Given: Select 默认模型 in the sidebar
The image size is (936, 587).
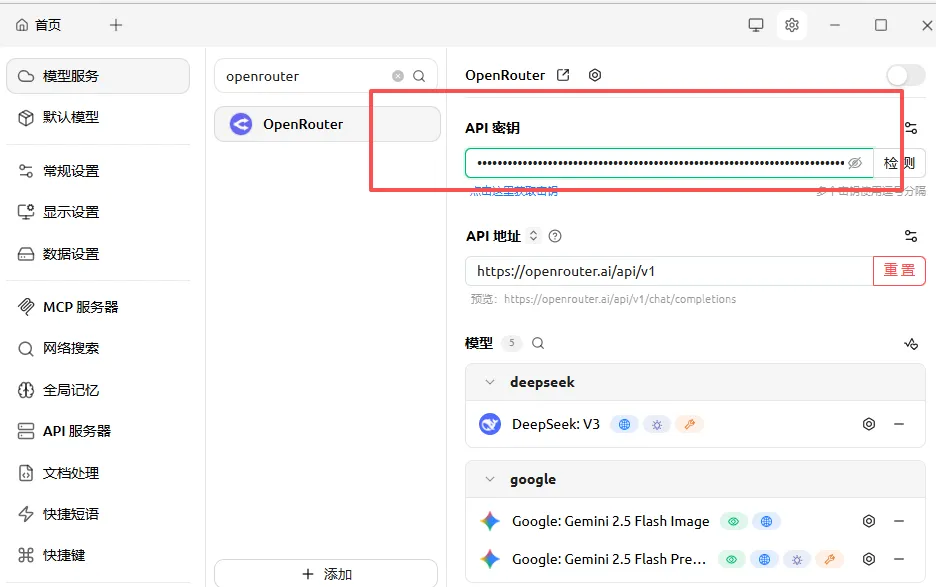Looking at the screenshot, I should click(x=98, y=117).
